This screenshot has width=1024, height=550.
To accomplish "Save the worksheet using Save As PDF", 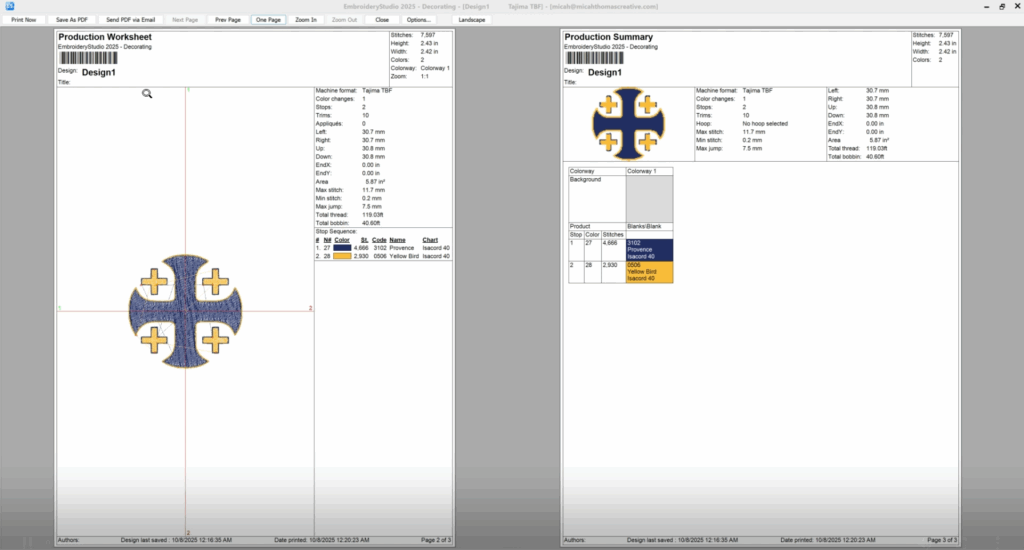I will (72, 19).
